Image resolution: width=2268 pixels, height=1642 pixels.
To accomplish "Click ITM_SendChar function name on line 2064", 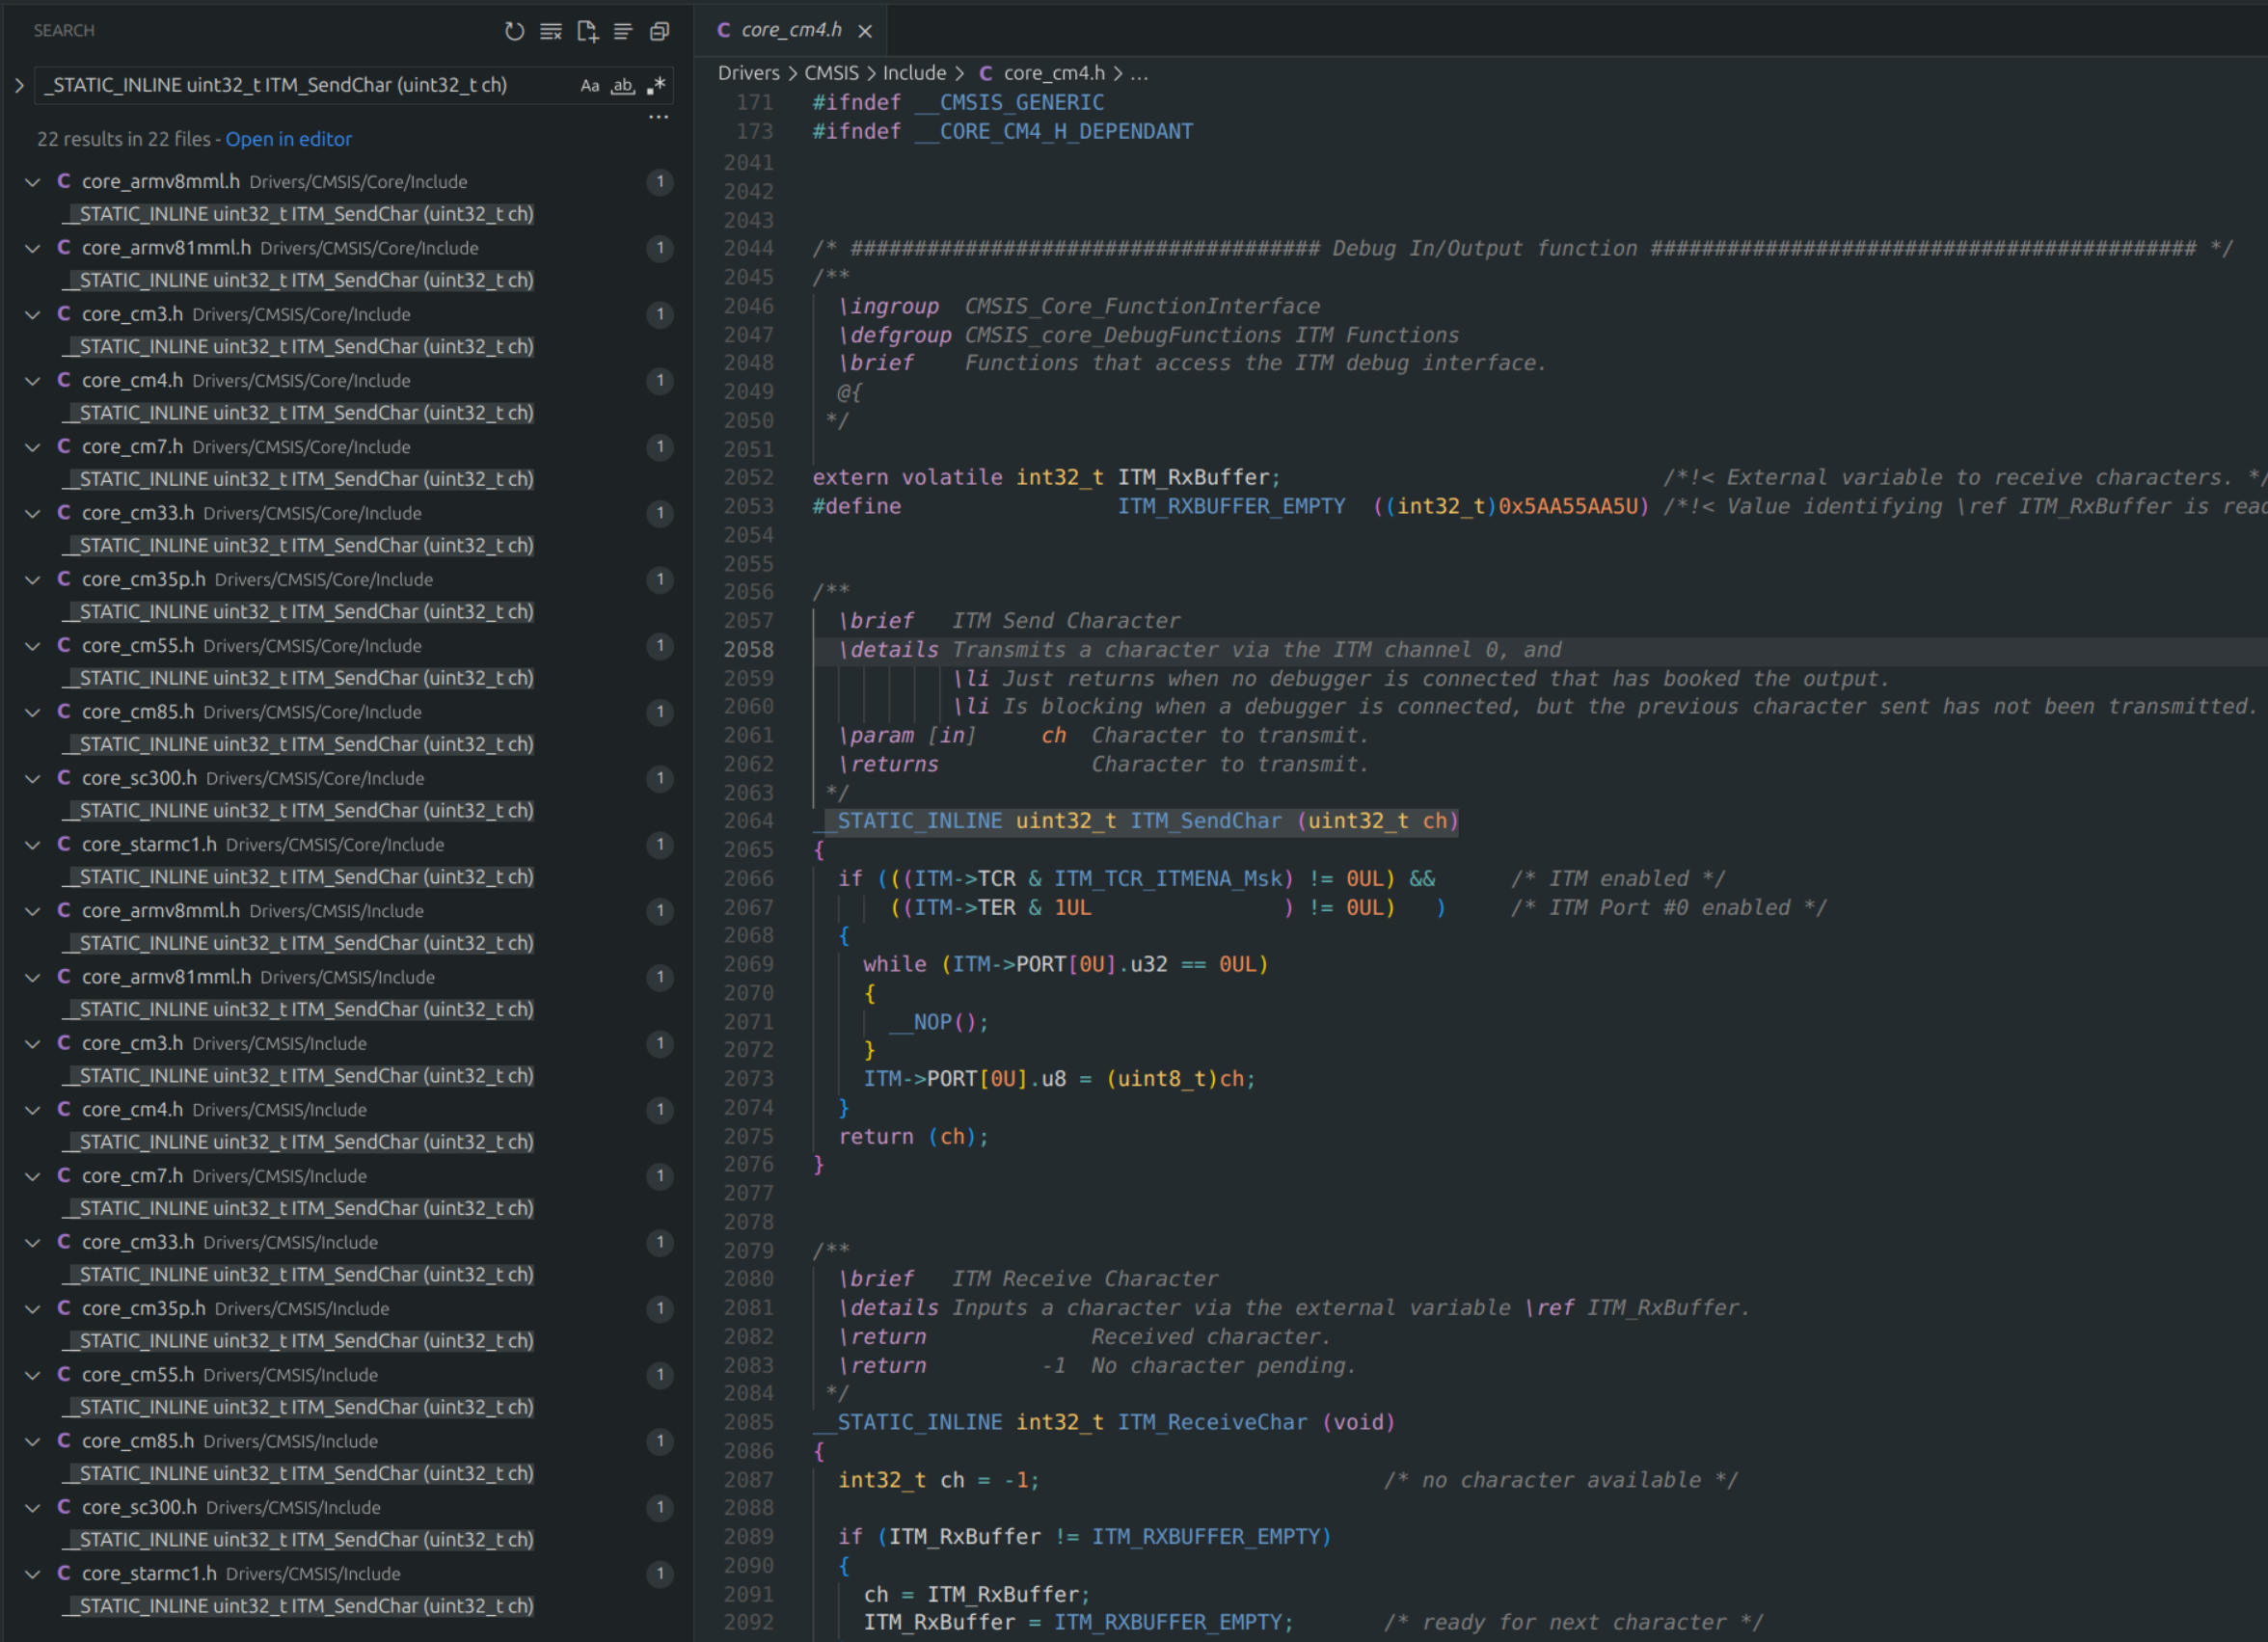I will (1206, 821).
